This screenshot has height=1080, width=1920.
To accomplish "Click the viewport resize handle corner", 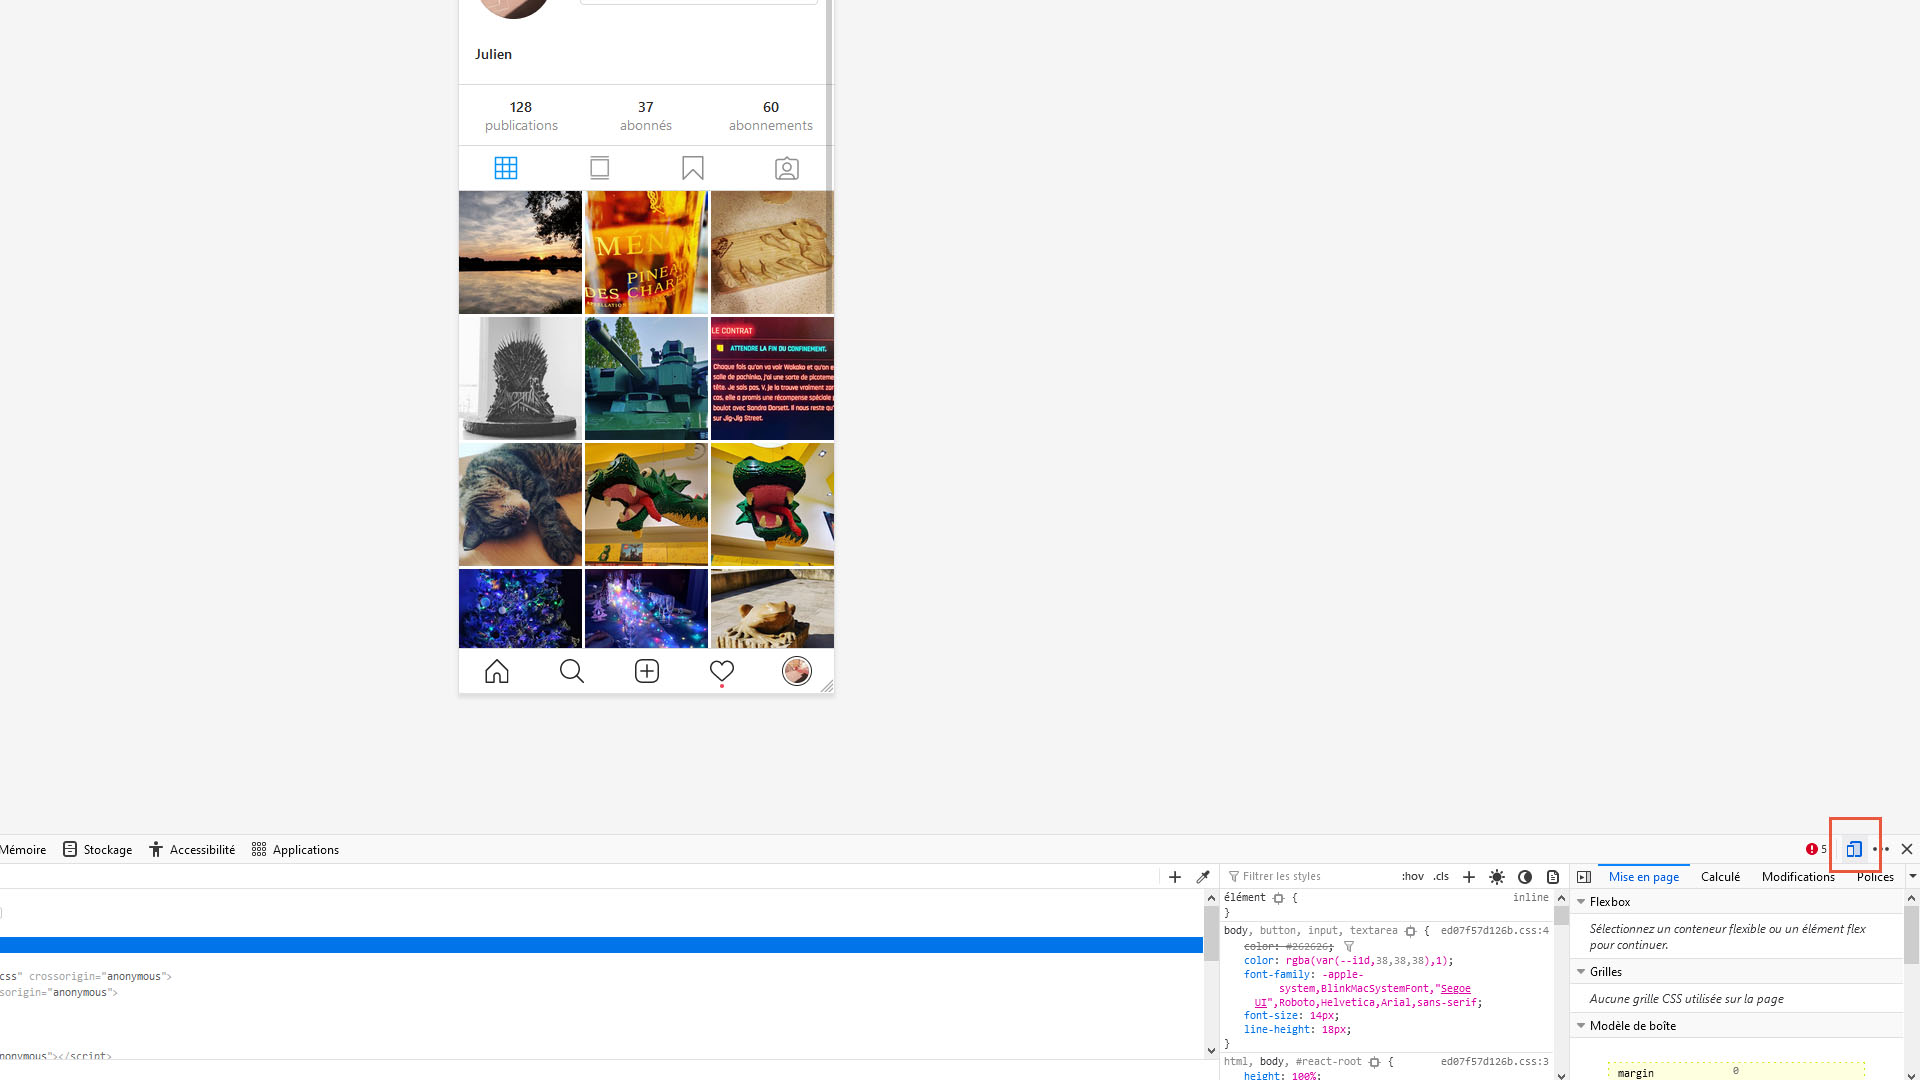I will pos(827,686).
